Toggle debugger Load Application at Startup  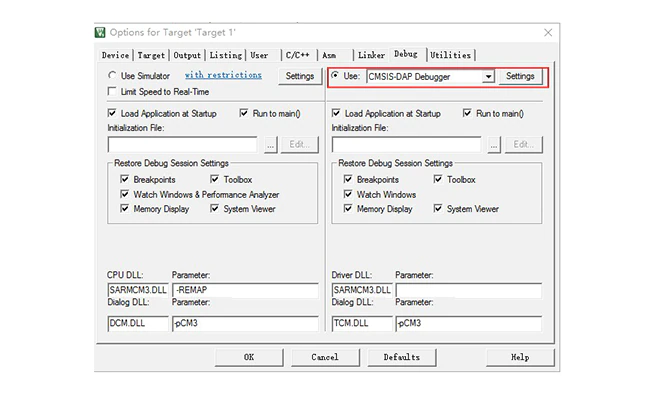tap(336, 113)
